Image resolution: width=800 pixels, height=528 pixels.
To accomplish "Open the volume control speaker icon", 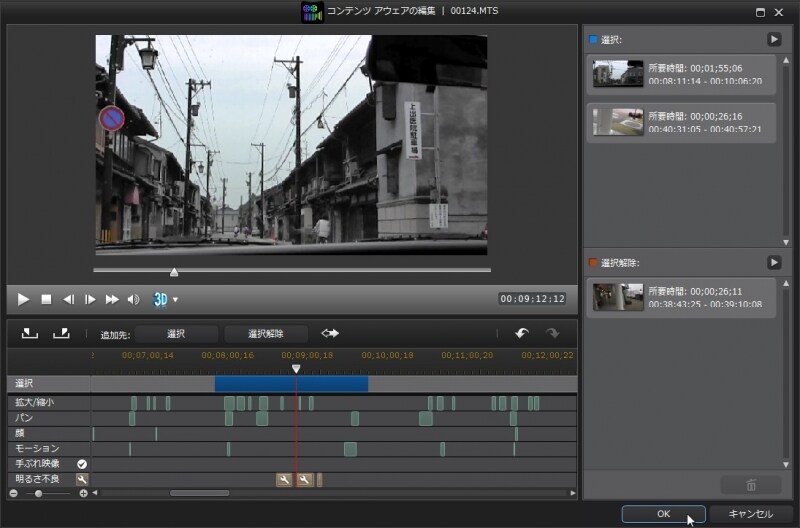I will (x=133, y=299).
